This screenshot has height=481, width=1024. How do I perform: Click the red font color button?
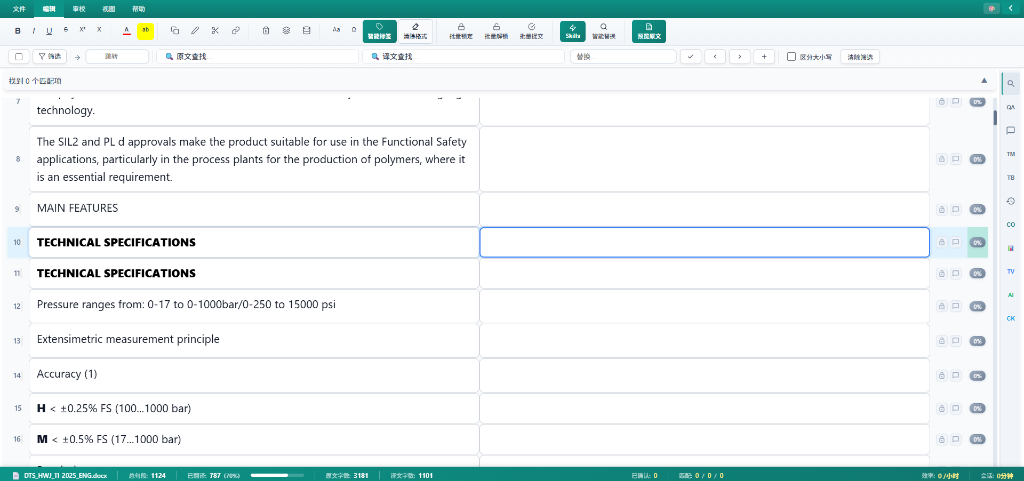[127, 31]
